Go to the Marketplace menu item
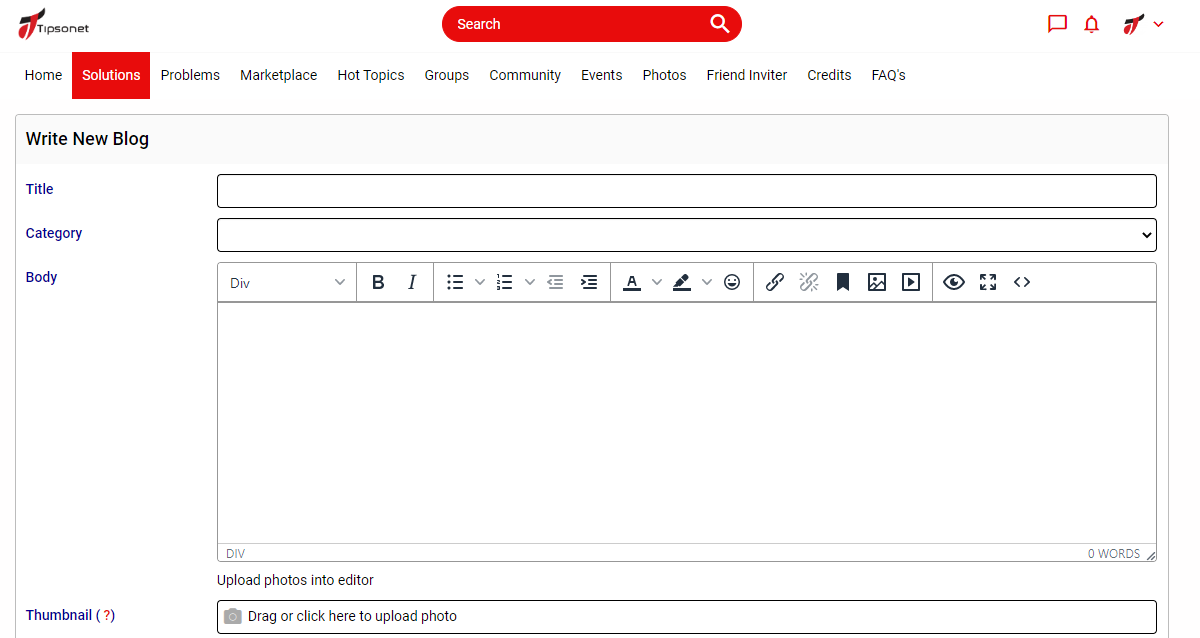 tap(278, 75)
